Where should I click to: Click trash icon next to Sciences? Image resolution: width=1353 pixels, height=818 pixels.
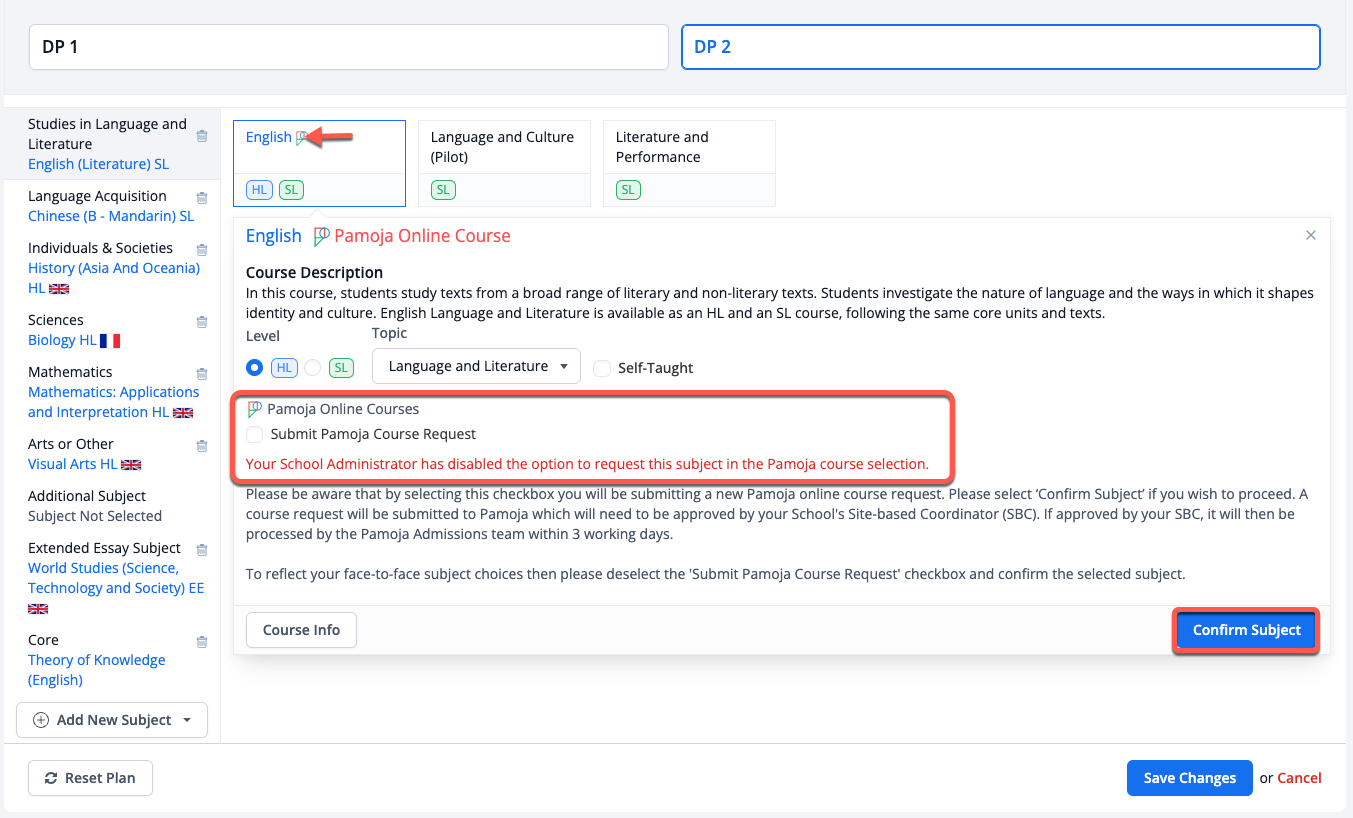[202, 322]
